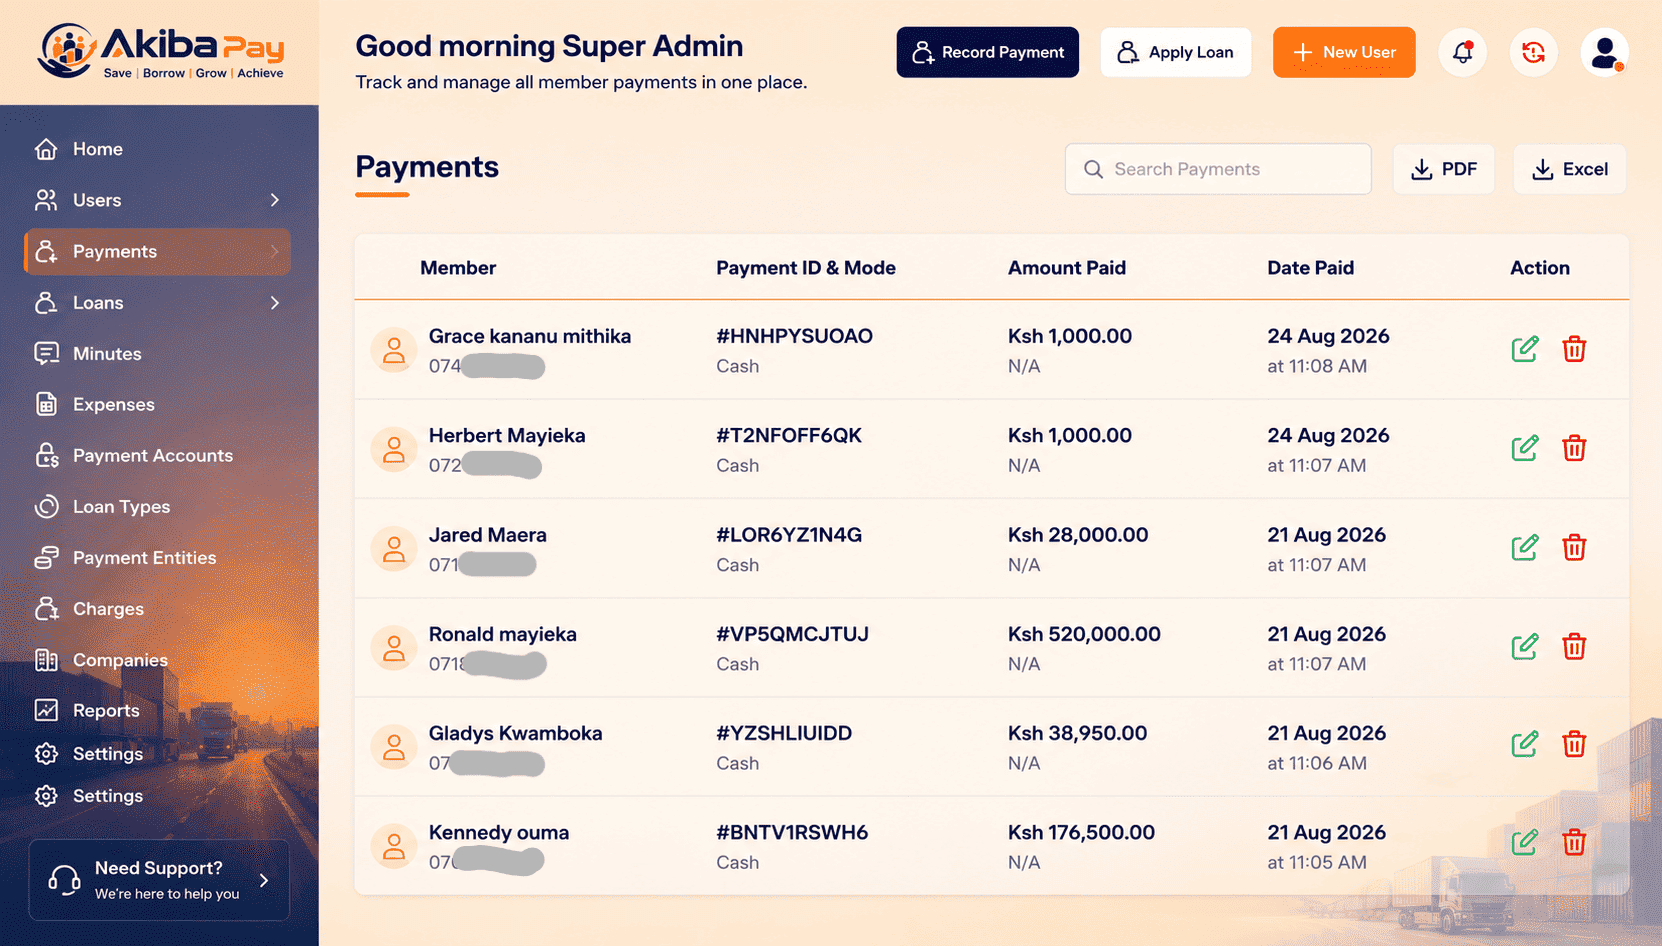
Task: Delete Herbert Mayieka's payment record
Action: [x=1574, y=448]
